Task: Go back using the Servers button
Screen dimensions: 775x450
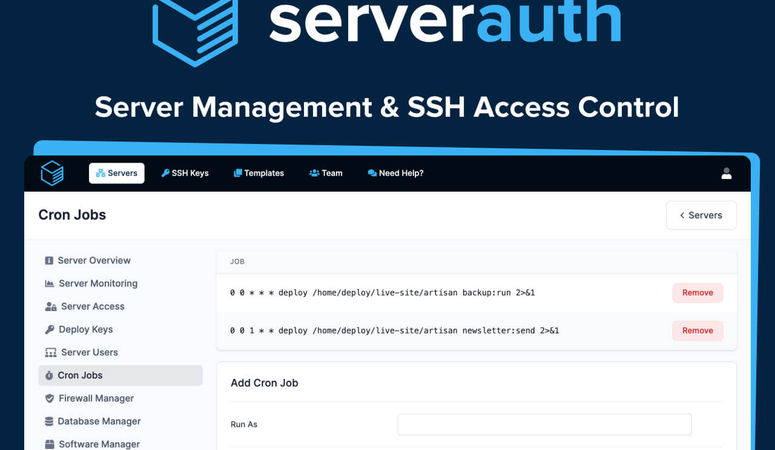Action: [x=701, y=215]
